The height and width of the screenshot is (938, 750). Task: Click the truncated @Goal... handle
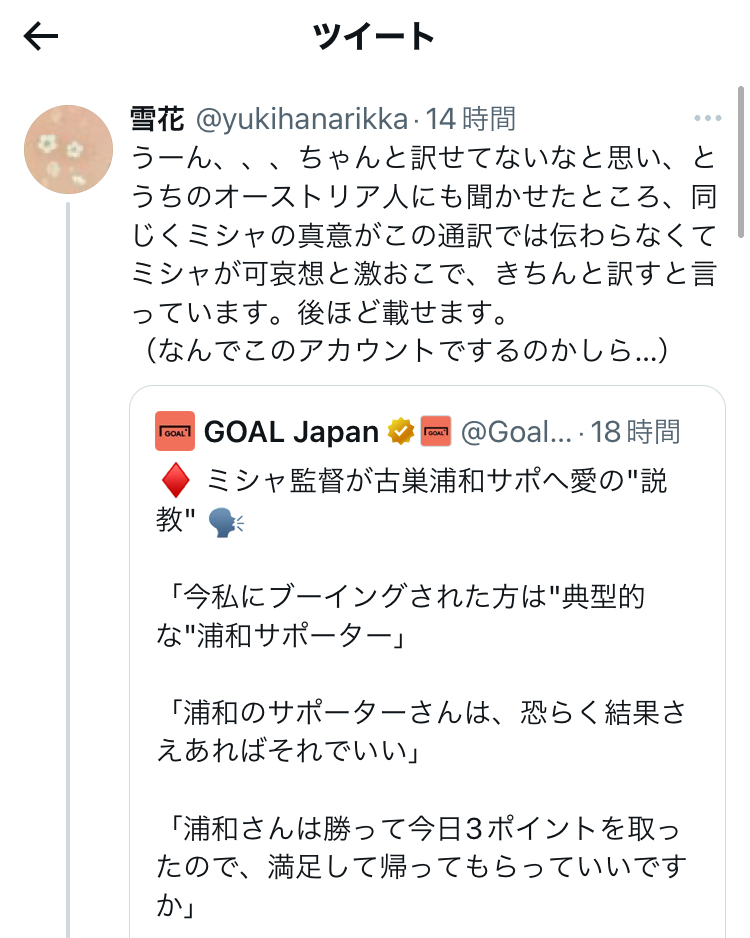pyautogui.click(x=515, y=431)
